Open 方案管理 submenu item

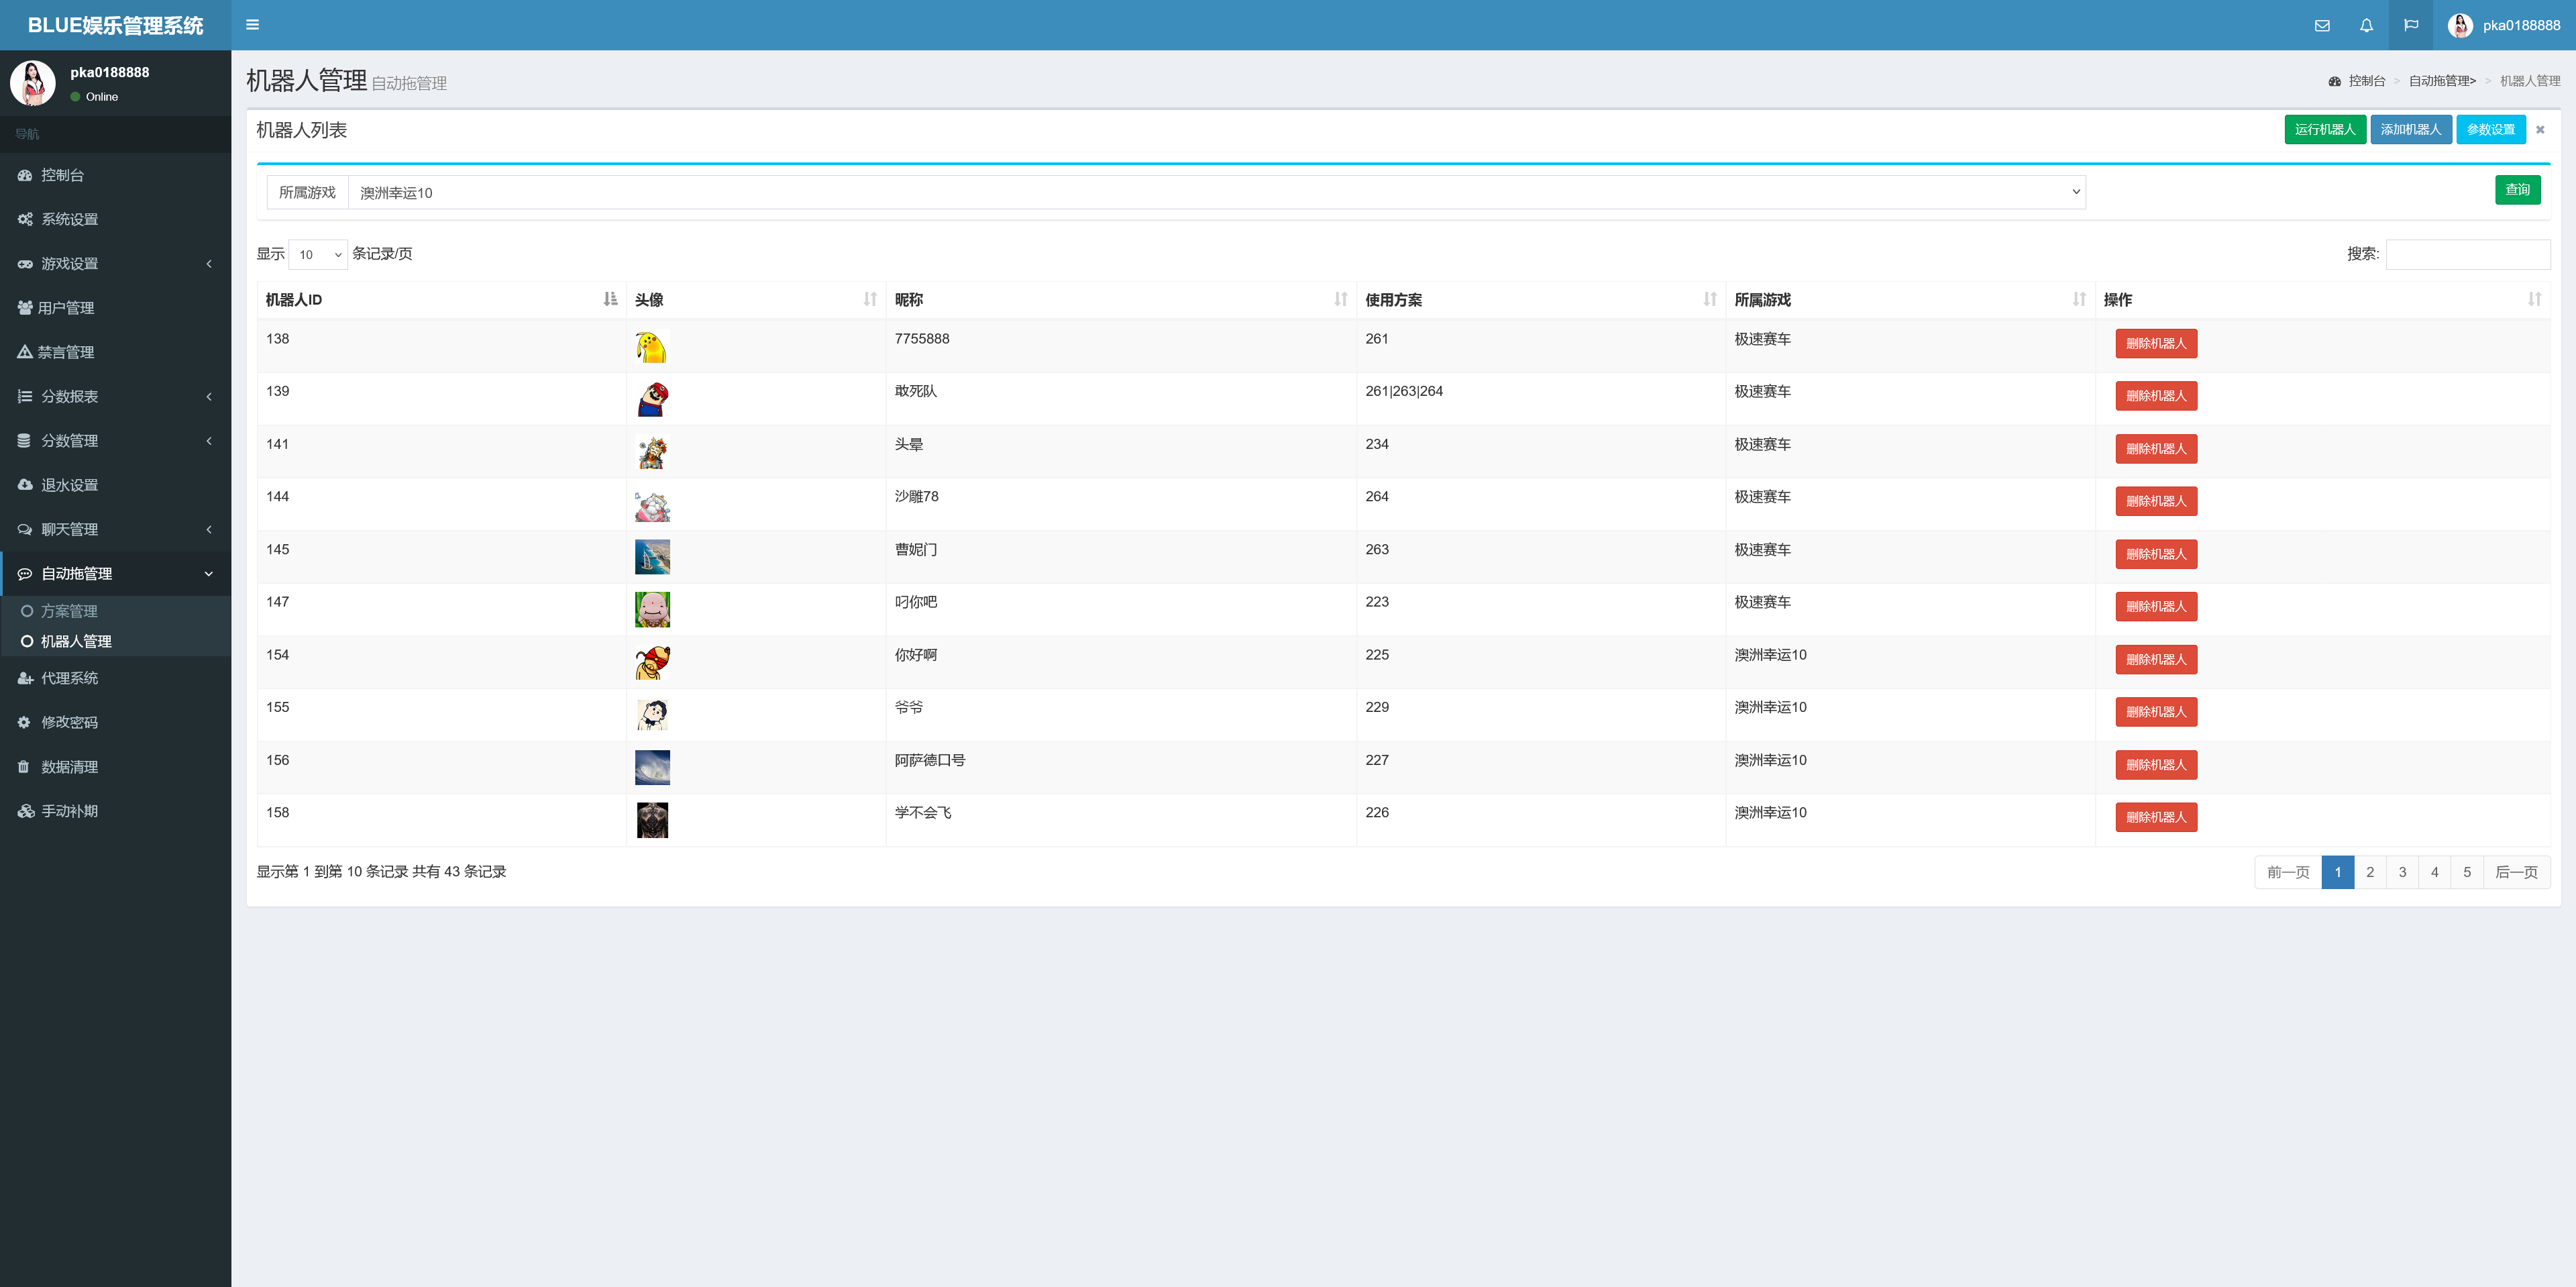[69, 611]
